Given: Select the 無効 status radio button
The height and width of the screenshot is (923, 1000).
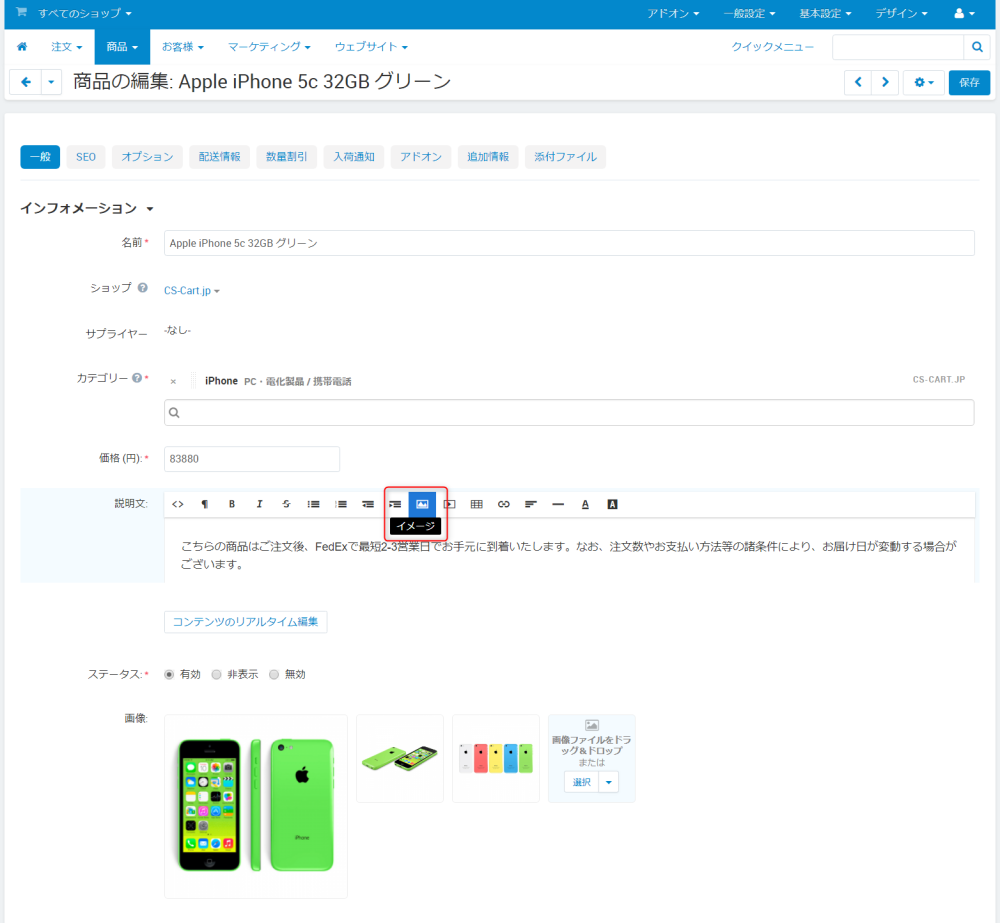Looking at the screenshot, I should (x=274, y=674).
